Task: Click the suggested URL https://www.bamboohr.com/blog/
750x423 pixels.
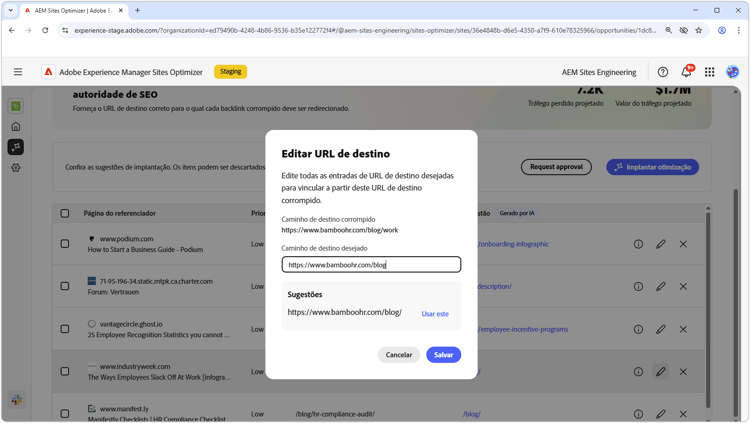Action: [344, 312]
